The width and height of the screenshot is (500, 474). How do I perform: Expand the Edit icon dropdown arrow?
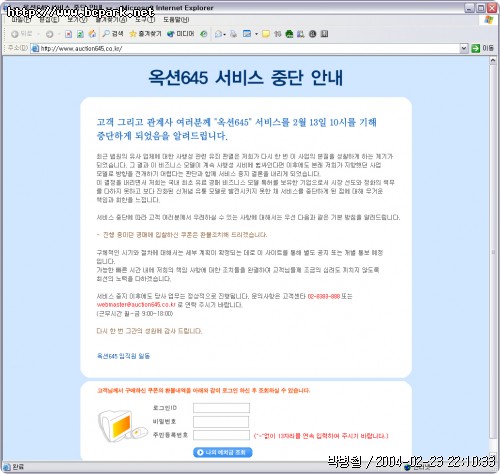coord(256,34)
